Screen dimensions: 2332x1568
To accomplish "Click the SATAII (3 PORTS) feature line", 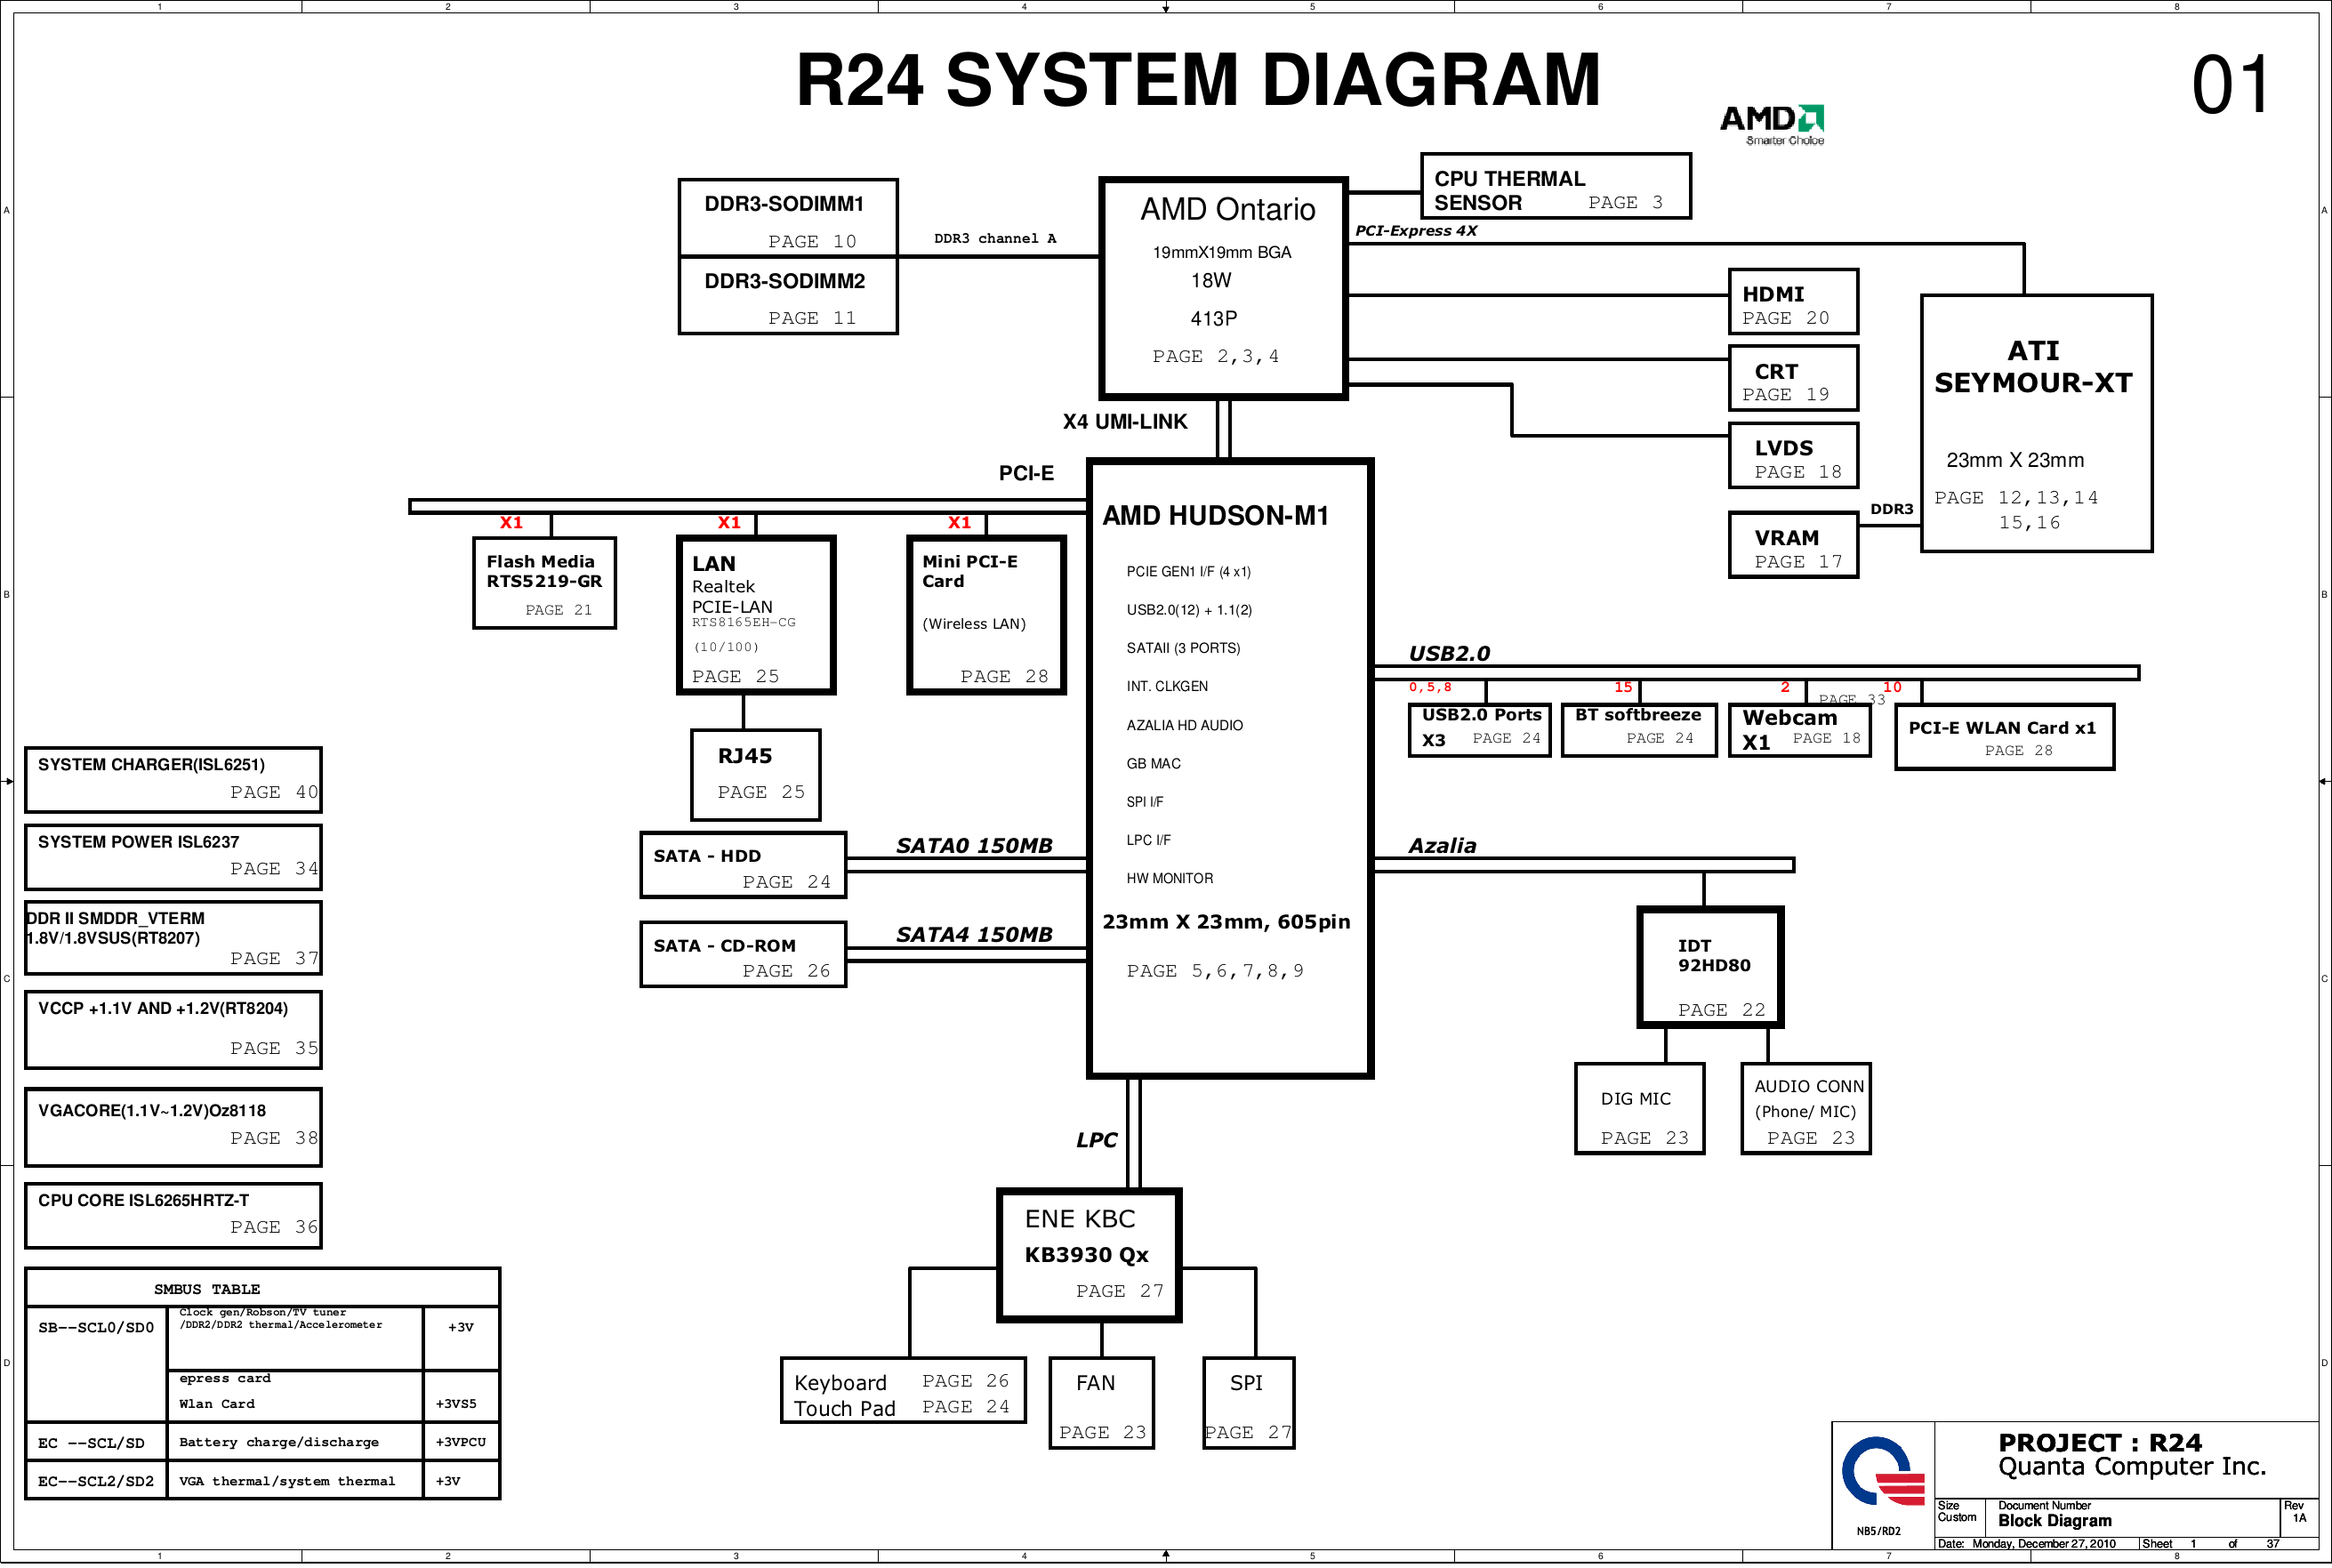I will coord(1183,648).
